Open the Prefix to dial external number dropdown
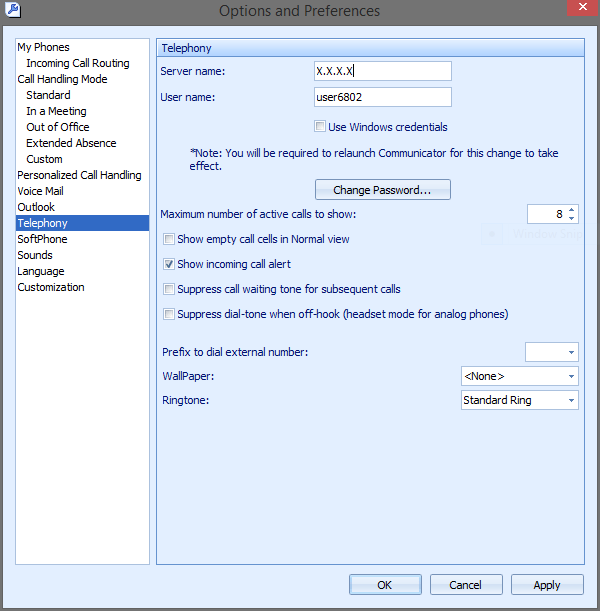Screen dimensions: 600x611 click(571, 352)
